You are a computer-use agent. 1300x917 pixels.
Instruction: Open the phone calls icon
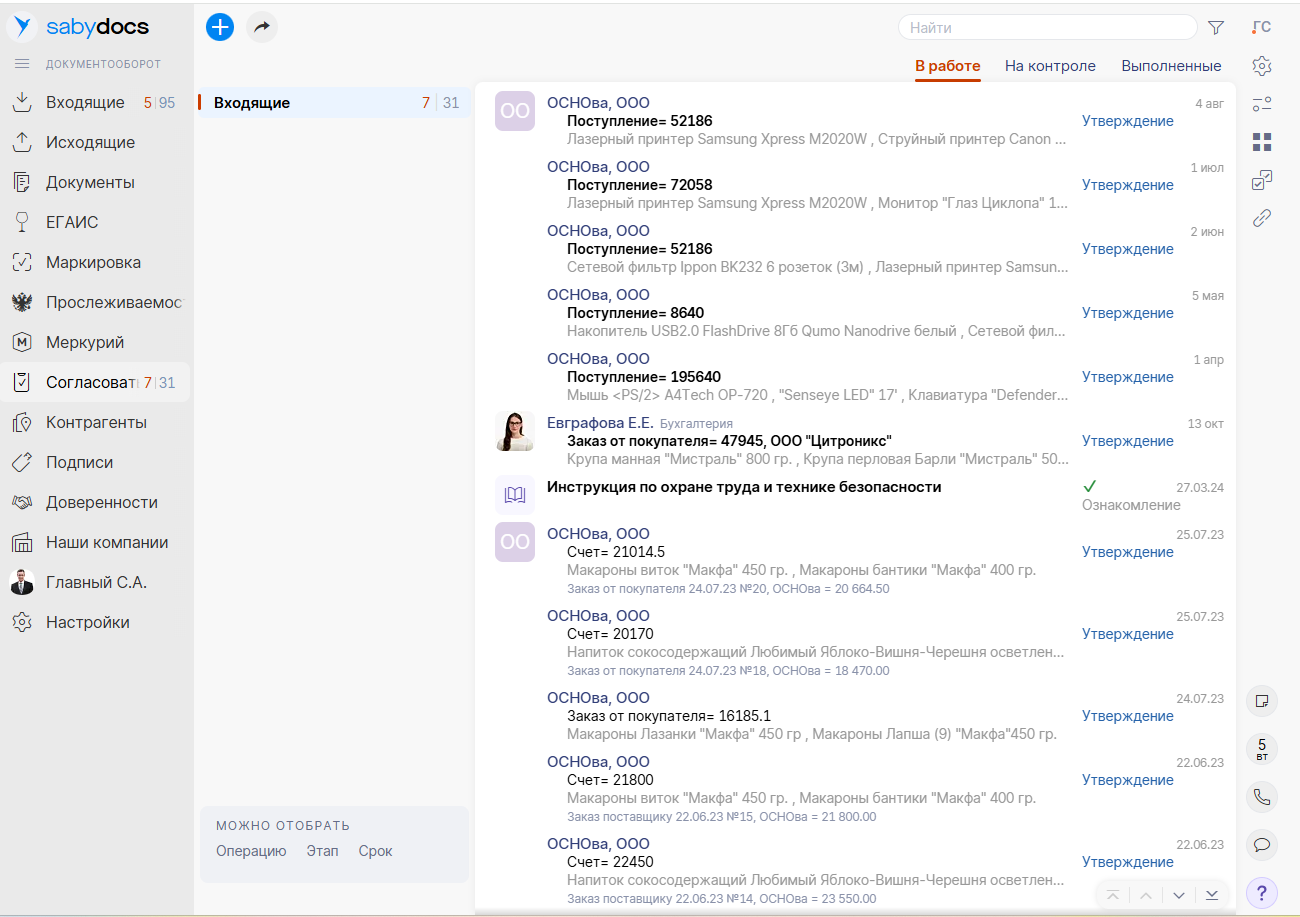pyautogui.click(x=1262, y=797)
